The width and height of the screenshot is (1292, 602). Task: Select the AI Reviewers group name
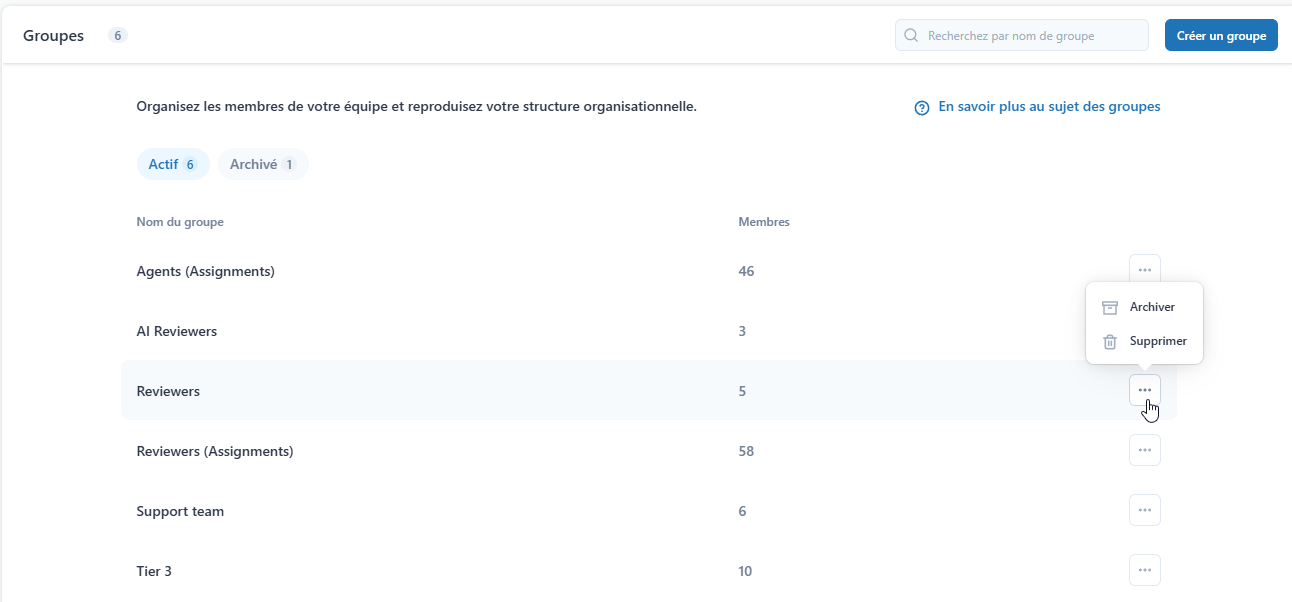pyautogui.click(x=177, y=331)
